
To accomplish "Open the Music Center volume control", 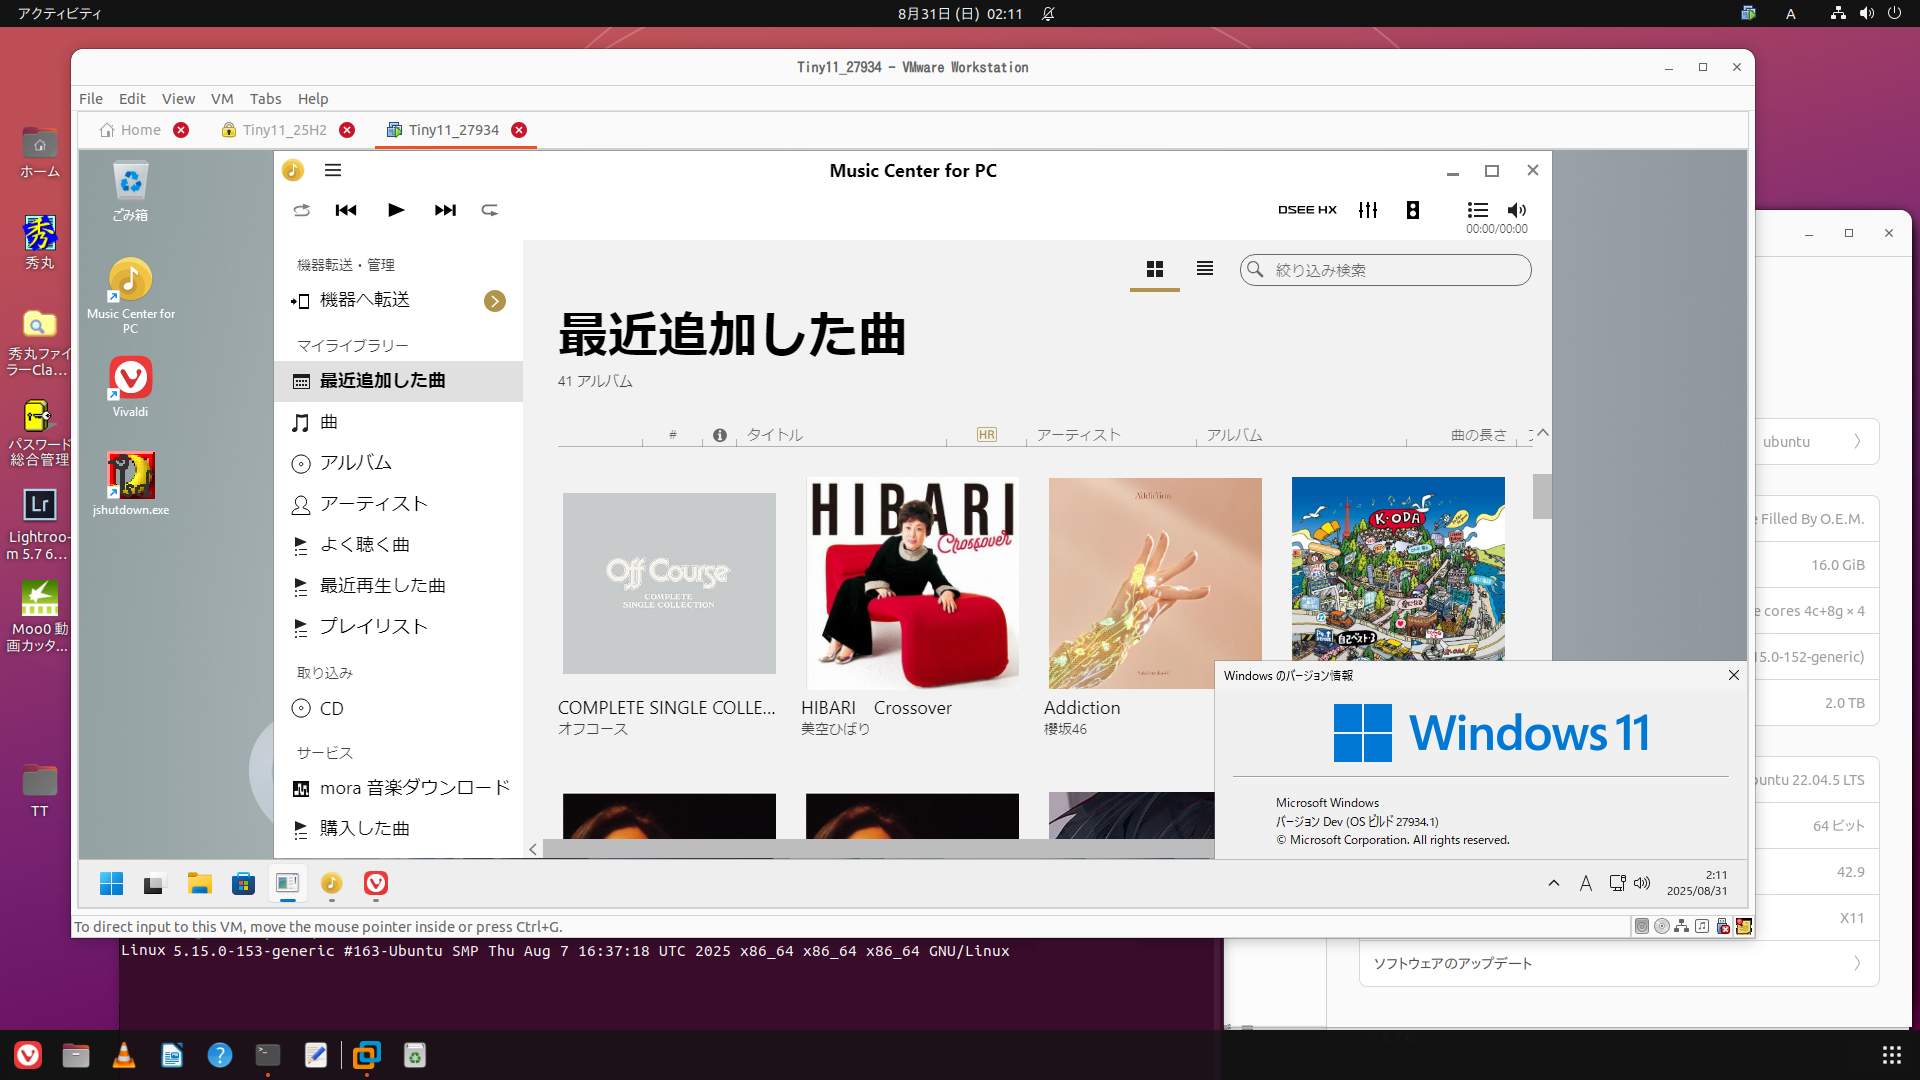I will point(1517,210).
